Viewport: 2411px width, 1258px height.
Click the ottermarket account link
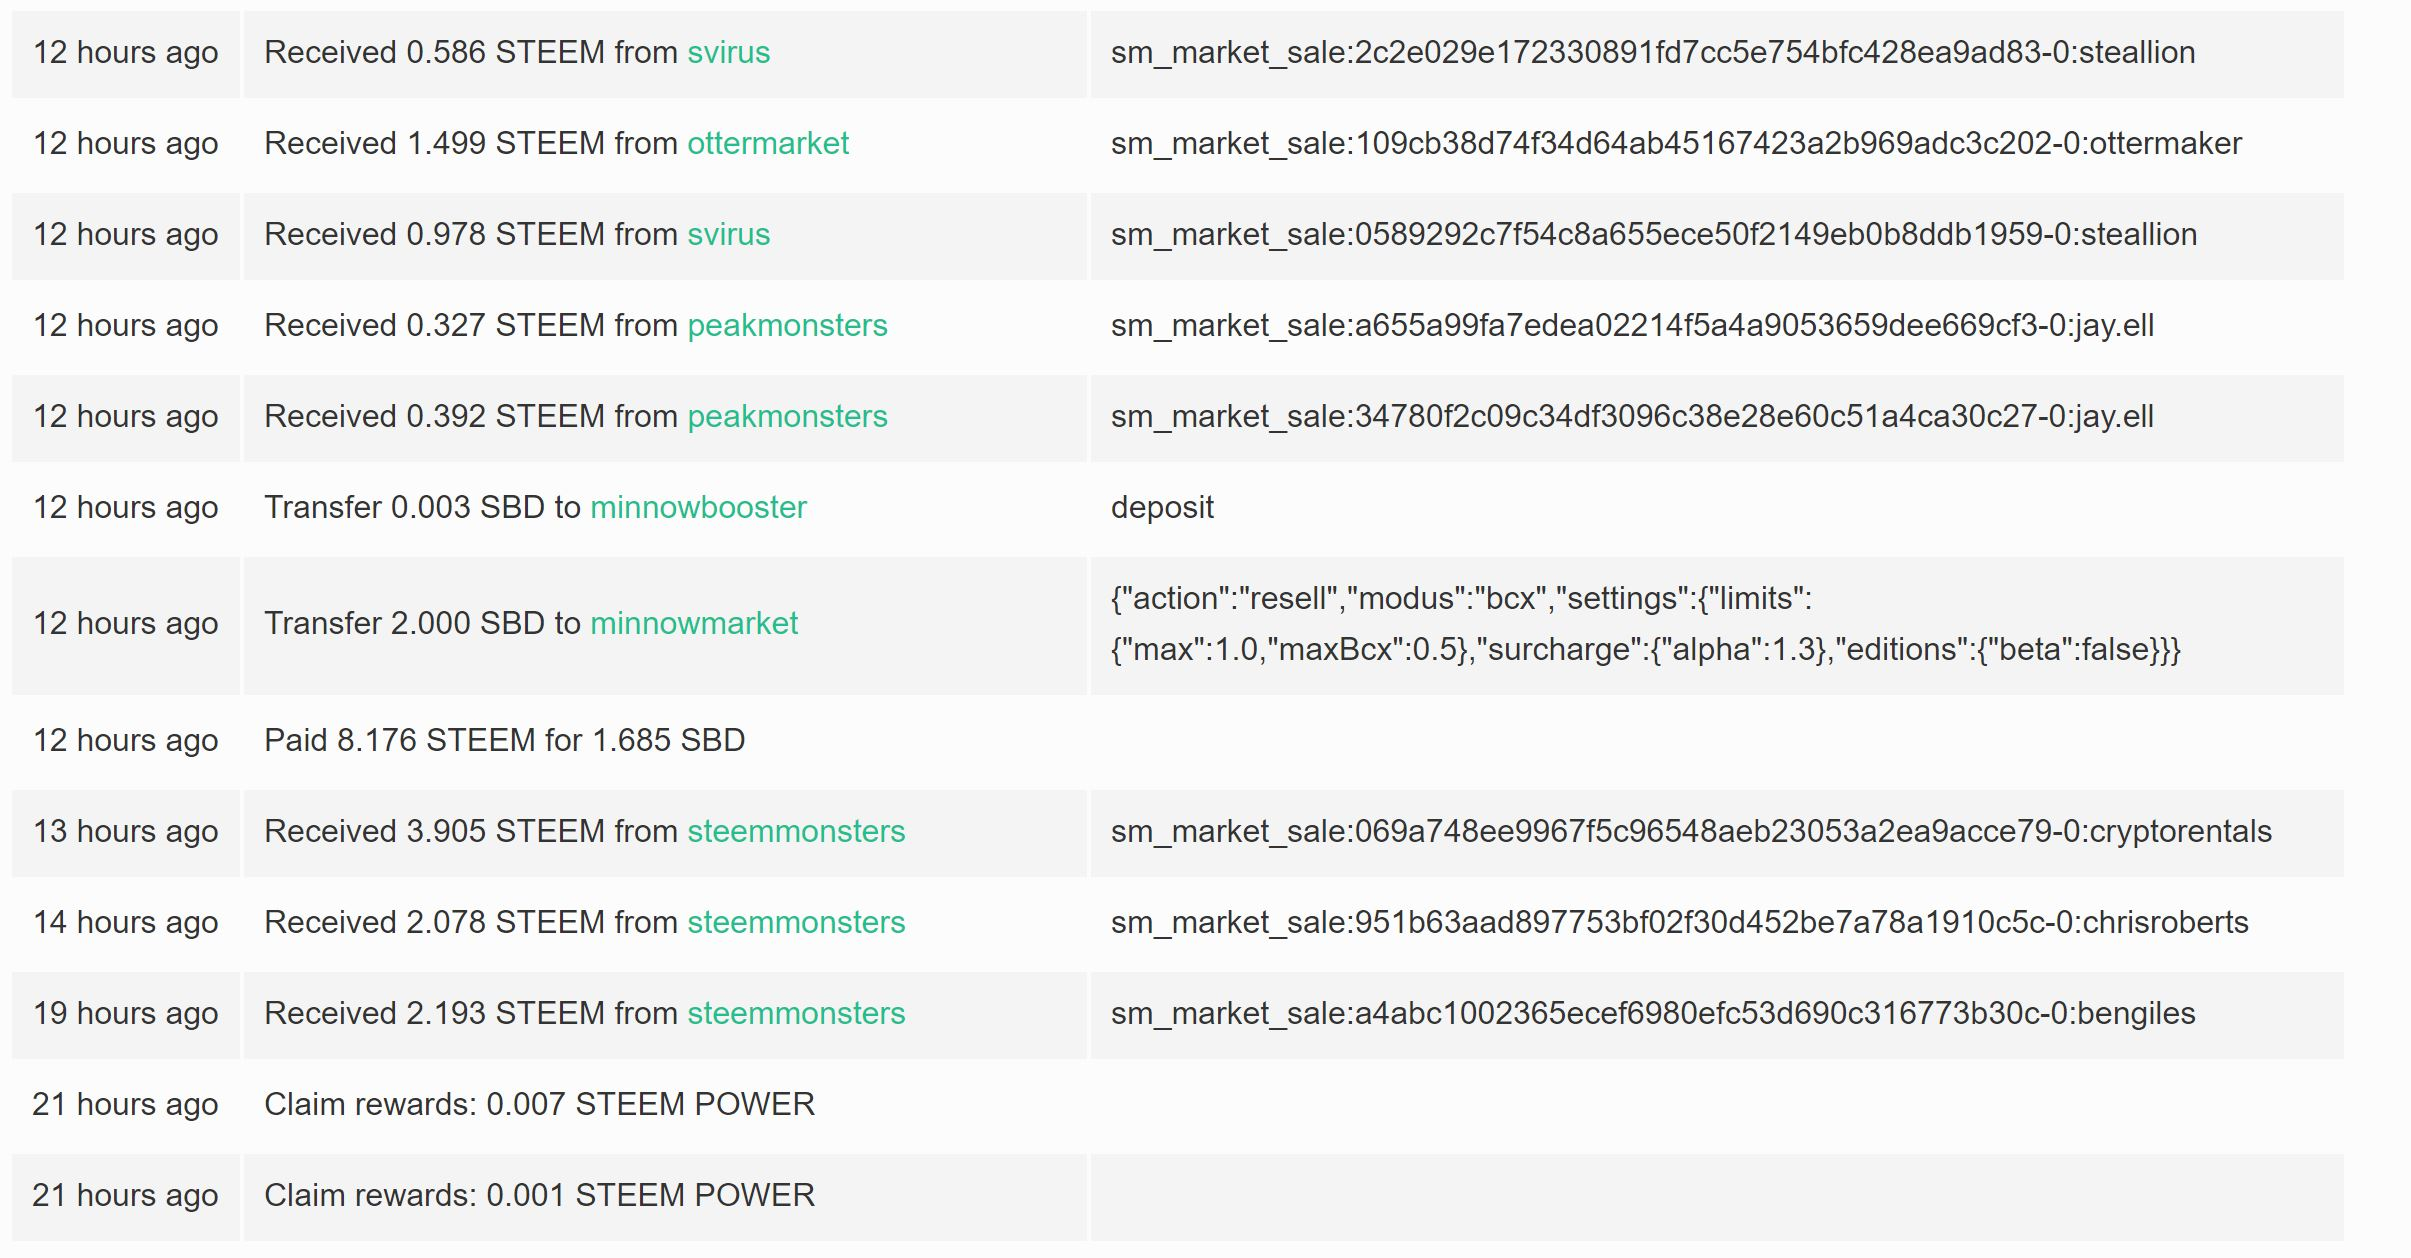pyautogui.click(x=767, y=143)
